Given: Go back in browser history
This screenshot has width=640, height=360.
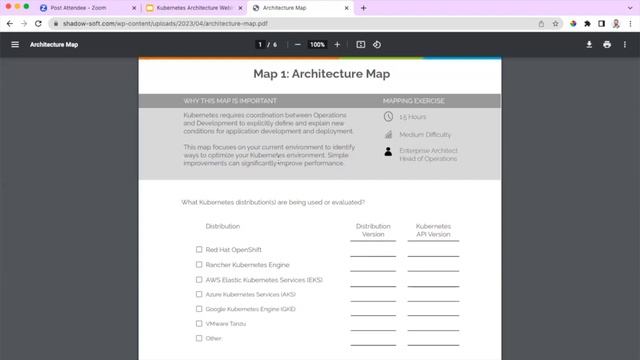Looking at the screenshot, I should pyautogui.click(x=10, y=24).
